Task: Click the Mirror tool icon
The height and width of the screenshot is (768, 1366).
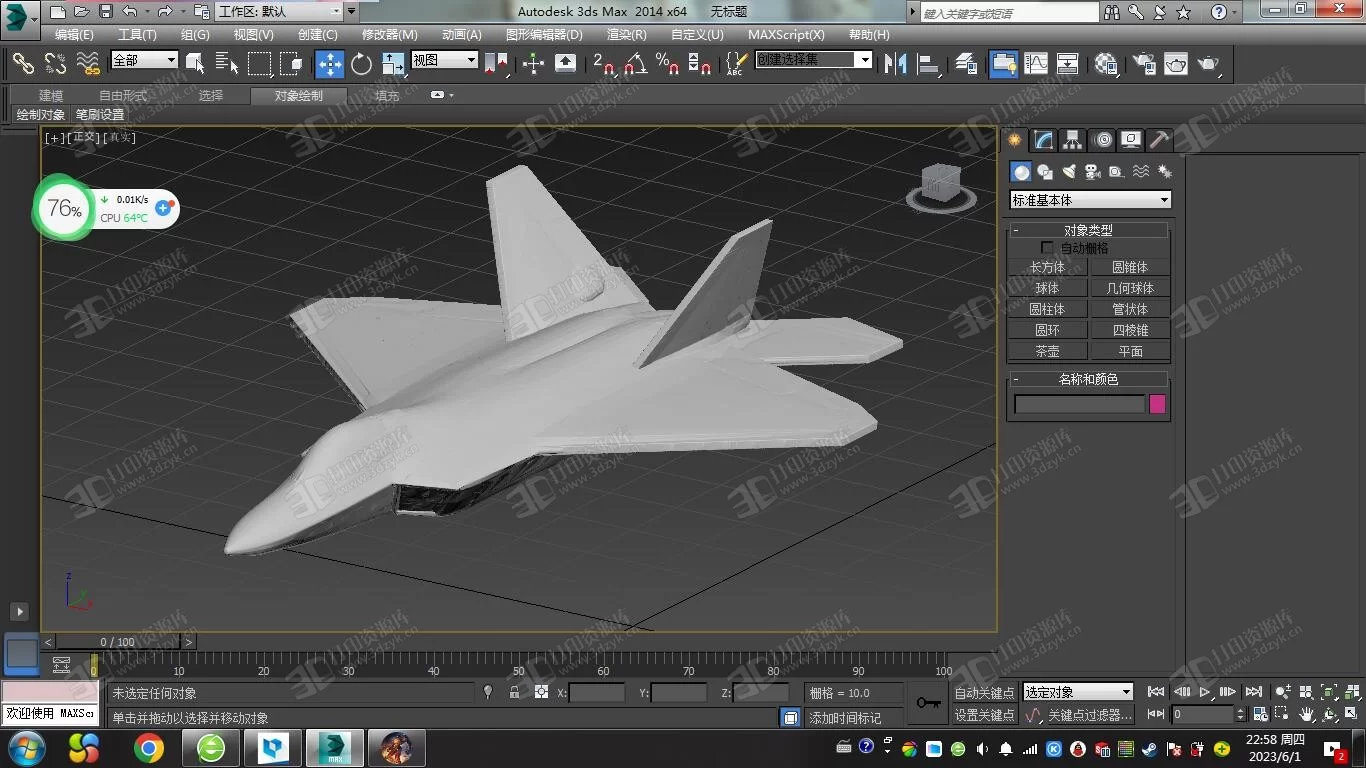Action: pyautogui.click(x=896, y=64)
